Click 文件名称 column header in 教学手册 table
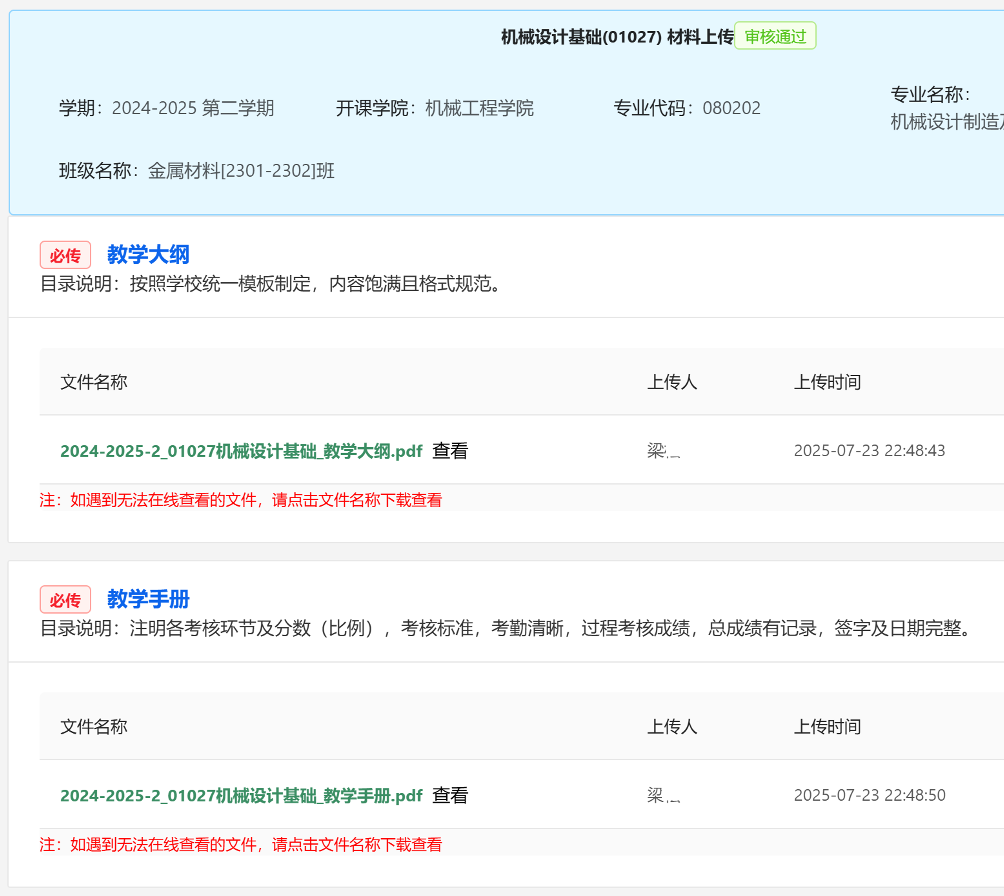1004x896 pixels. [94, 727]
